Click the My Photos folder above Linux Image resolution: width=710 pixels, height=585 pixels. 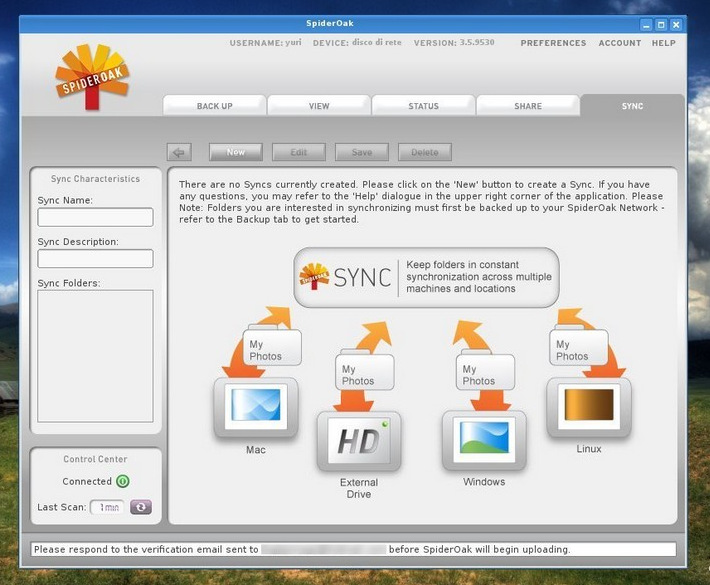tap(579, 347)
